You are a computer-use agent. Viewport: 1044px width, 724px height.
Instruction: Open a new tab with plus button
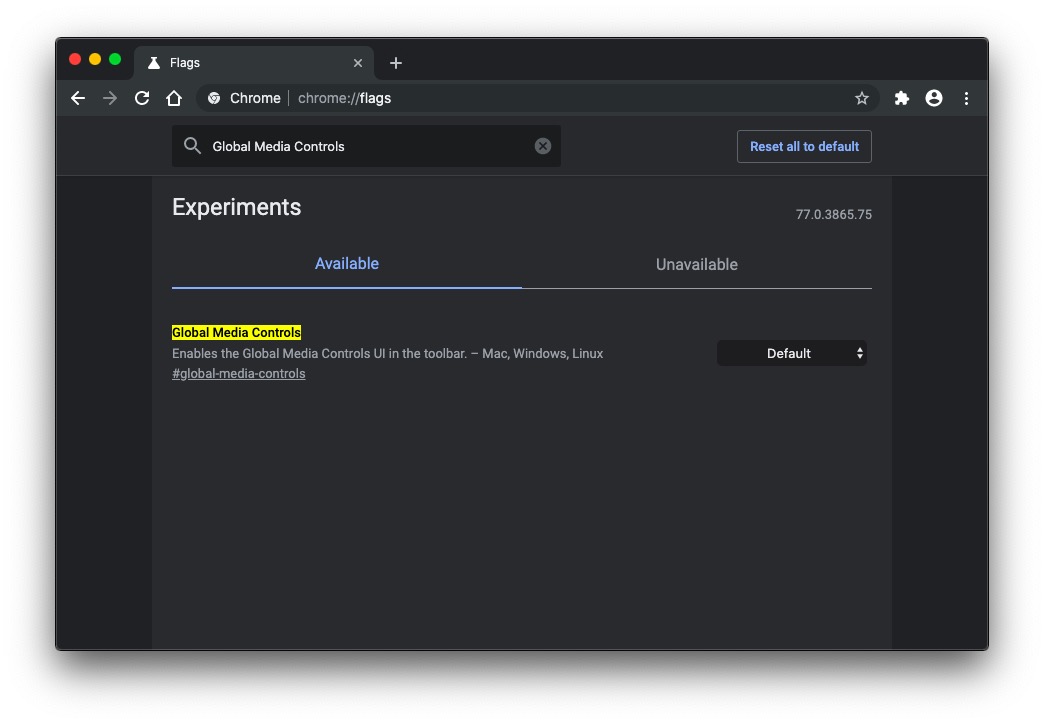coord(396,63)
